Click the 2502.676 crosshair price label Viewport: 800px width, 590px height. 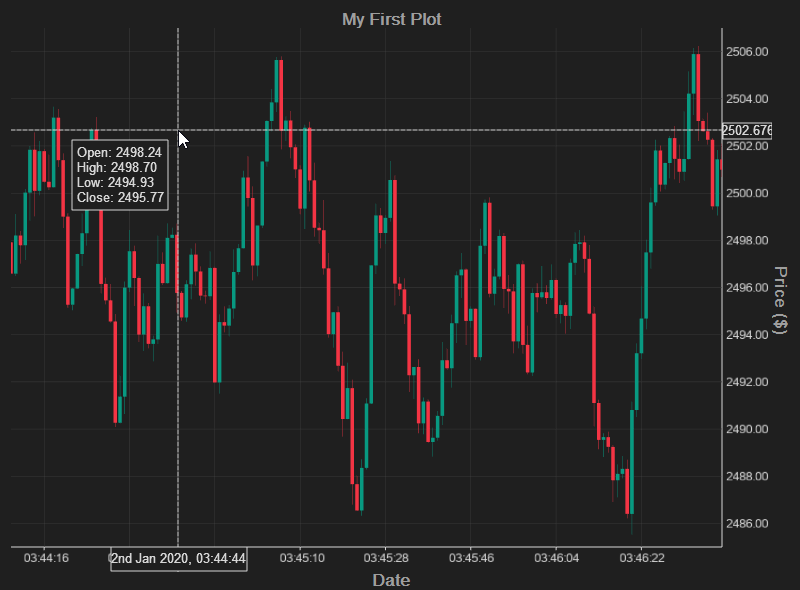point(747,130)
